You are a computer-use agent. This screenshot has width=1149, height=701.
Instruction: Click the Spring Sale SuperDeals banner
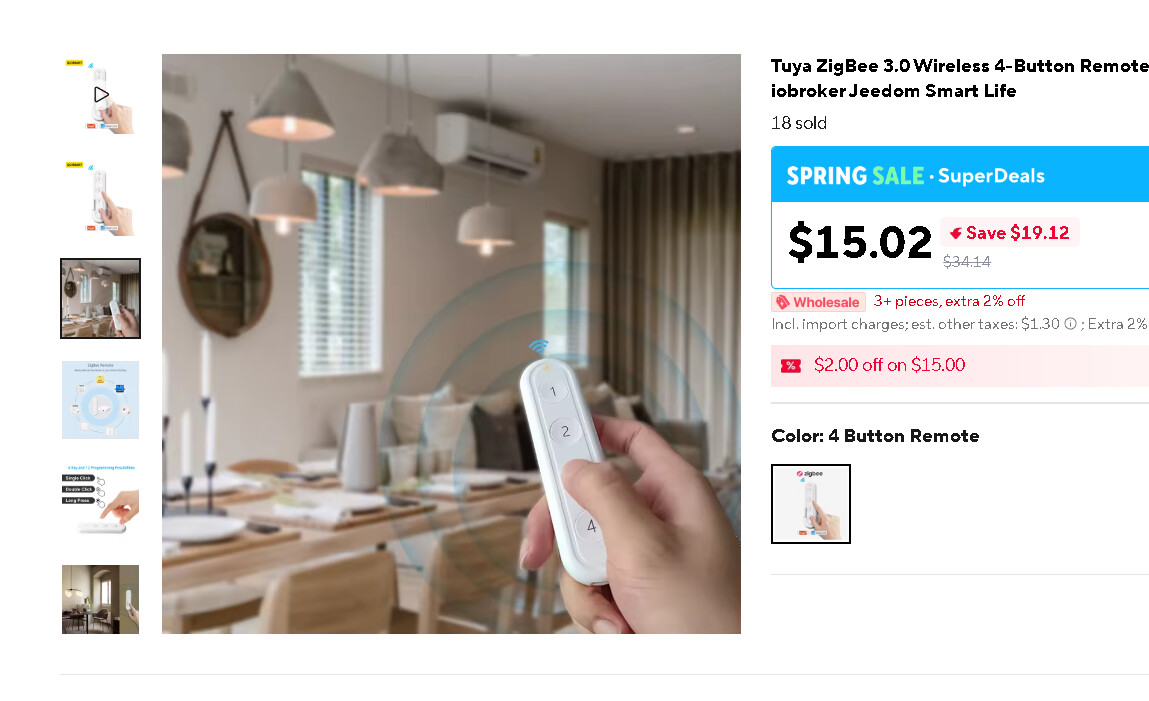coord(960,174)
